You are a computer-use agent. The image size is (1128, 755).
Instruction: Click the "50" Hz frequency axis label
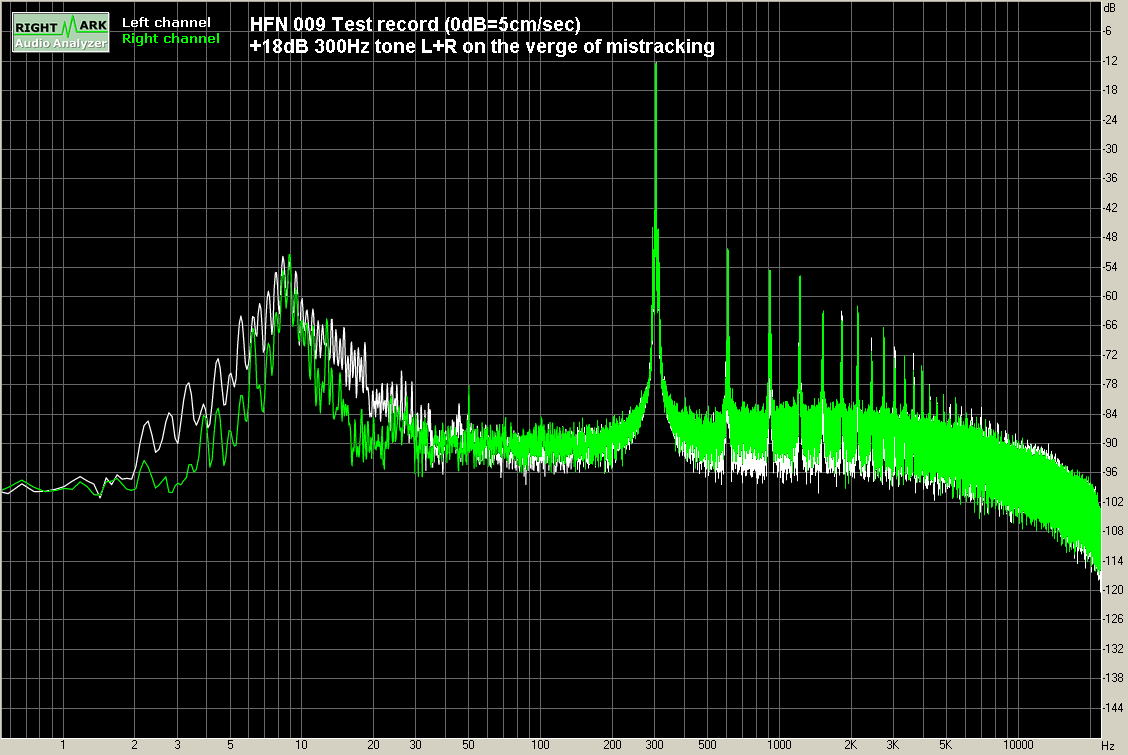pyautogui.click(x=468, y=745)
